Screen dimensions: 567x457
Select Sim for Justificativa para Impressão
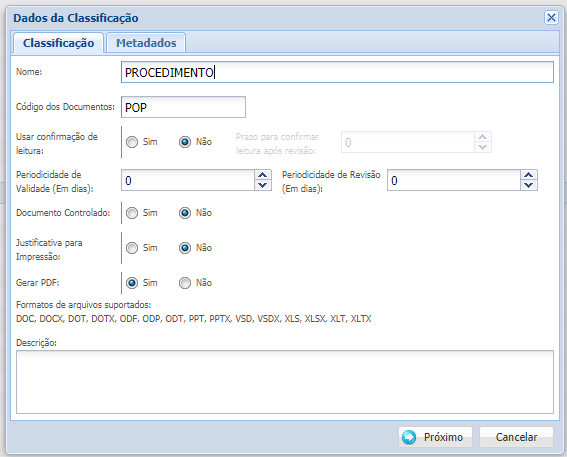point(132,248)
